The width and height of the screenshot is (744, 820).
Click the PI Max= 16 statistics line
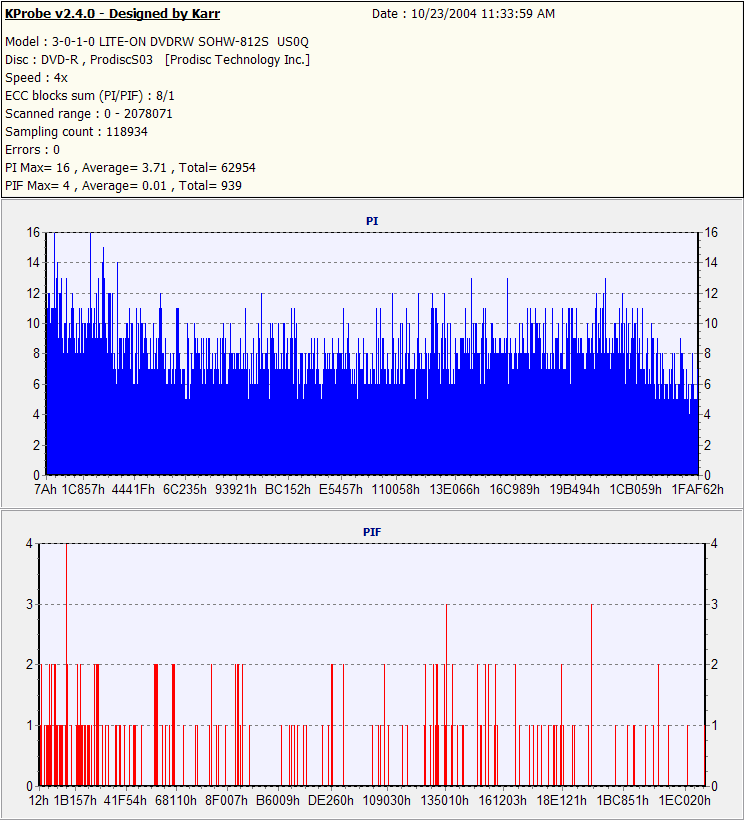130,168
